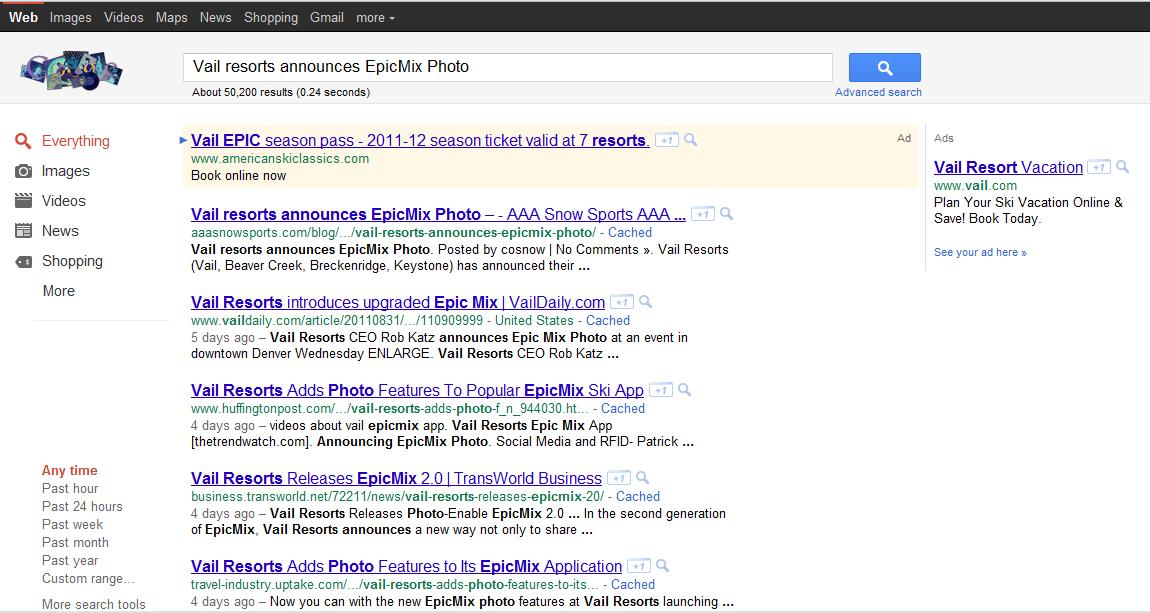Click +1 icon beside Vail Resort Vacation ad
Screen dimensions: 1150x613
tap(1098, 167)
